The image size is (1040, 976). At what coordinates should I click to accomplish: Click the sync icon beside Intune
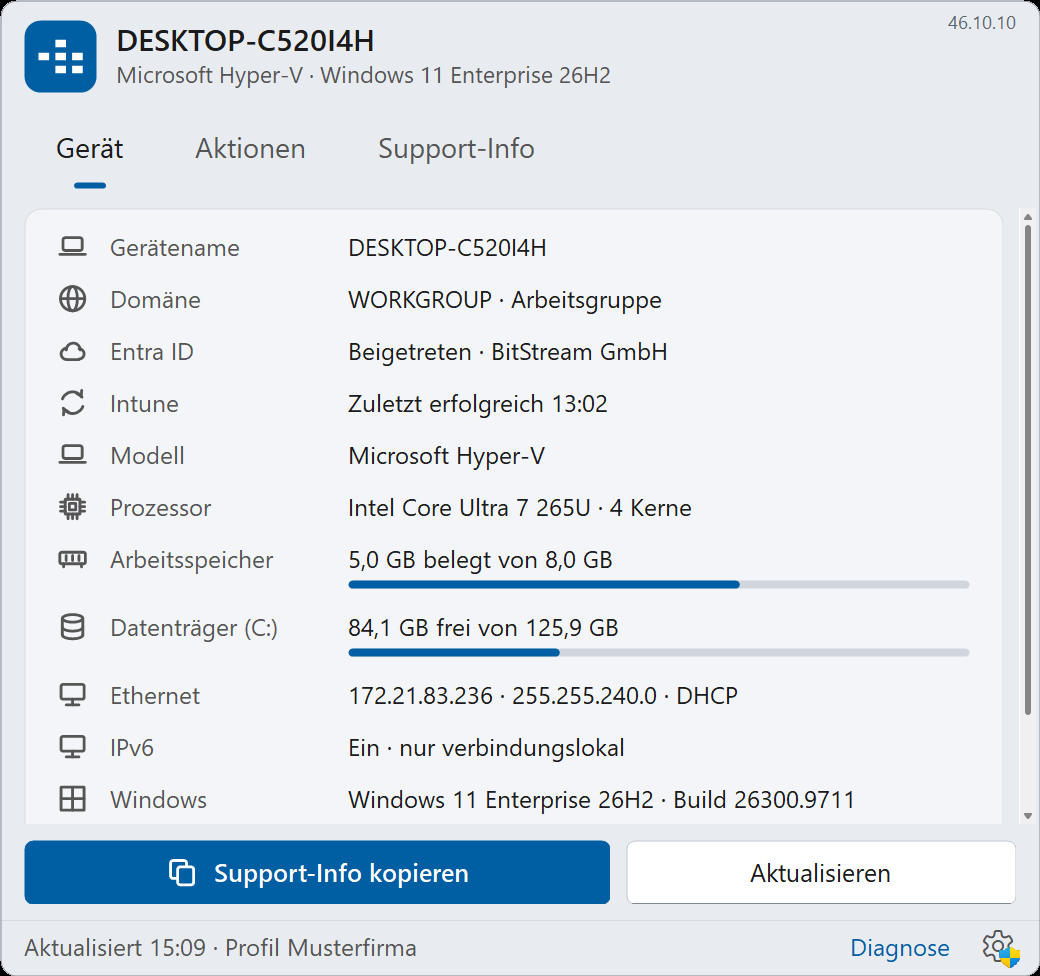click(72, 403)
